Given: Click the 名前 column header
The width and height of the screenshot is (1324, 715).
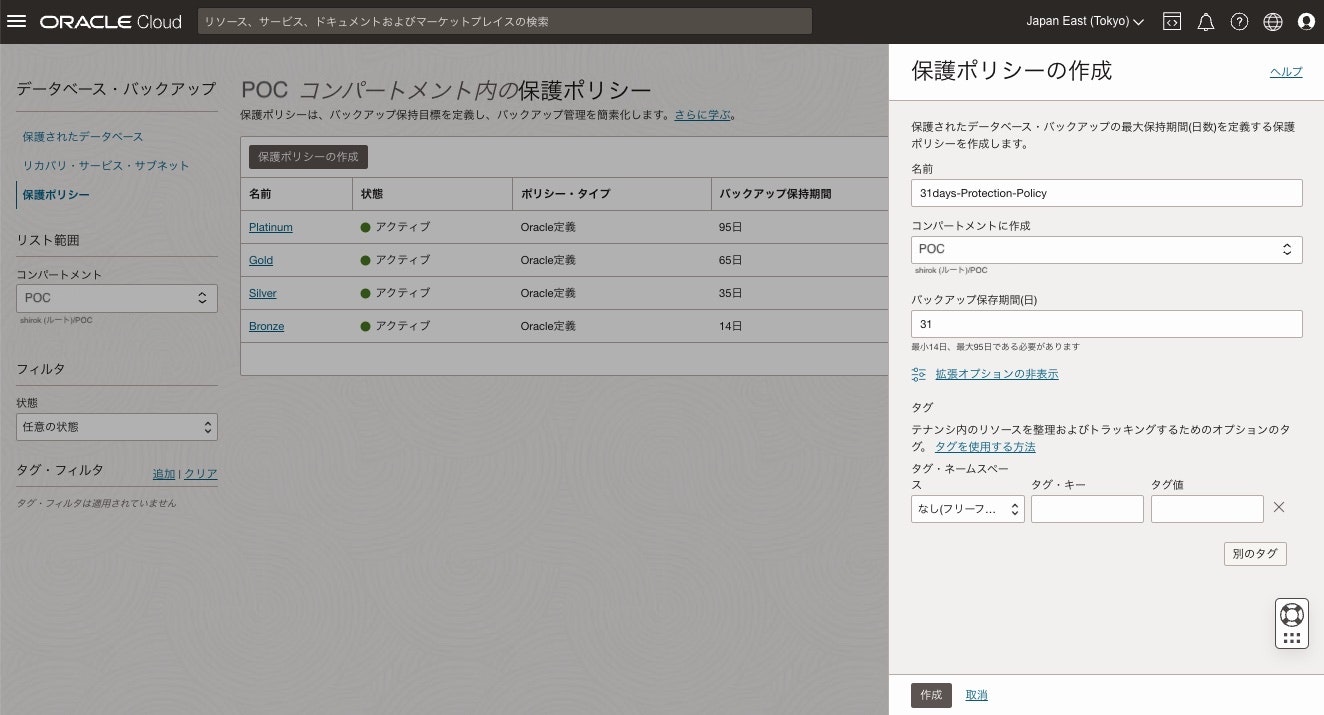Looking at the screenshot, I should [260, 193].
